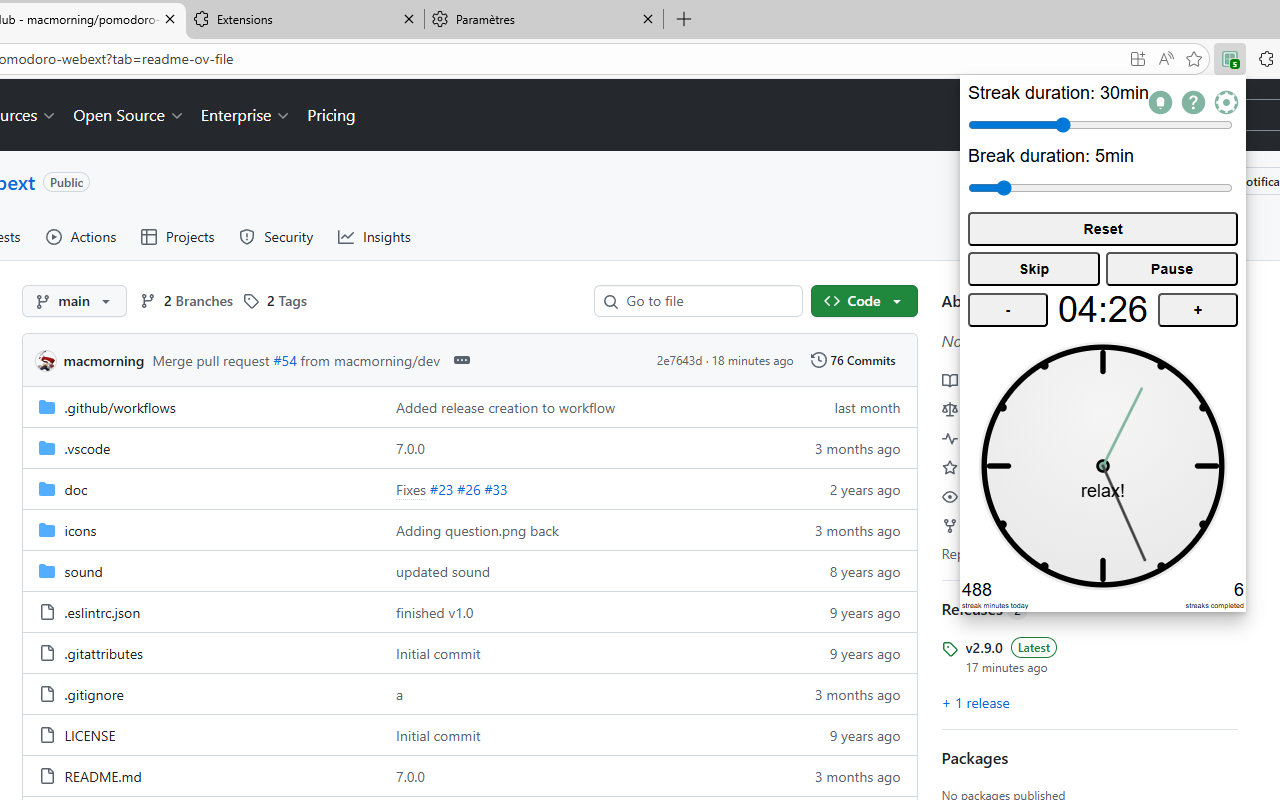Open the main branch dropdown
The width and height of the screenshot is (1280, 800).
click(75, 301)
